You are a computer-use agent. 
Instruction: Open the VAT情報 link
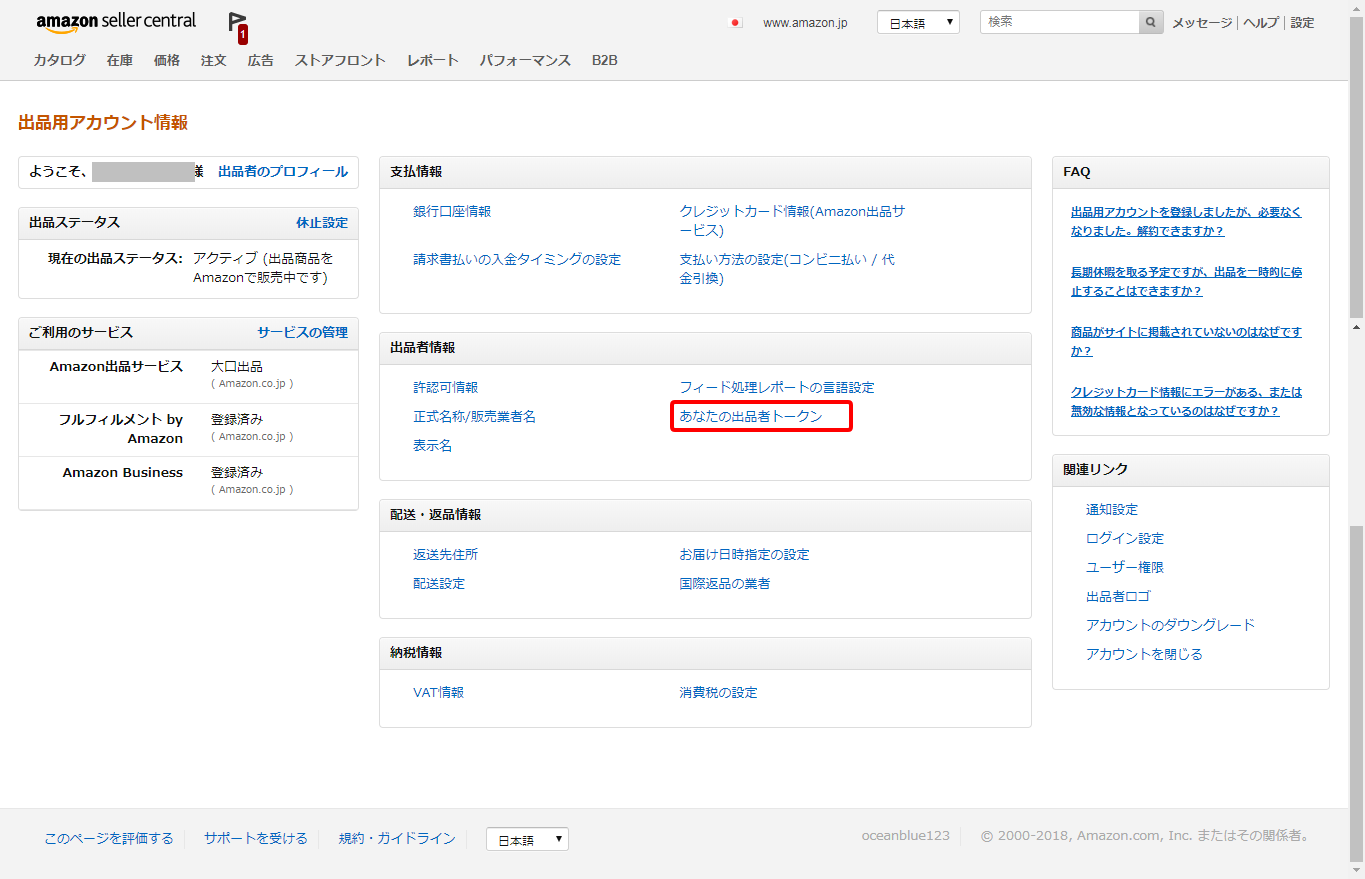(439, 692)
